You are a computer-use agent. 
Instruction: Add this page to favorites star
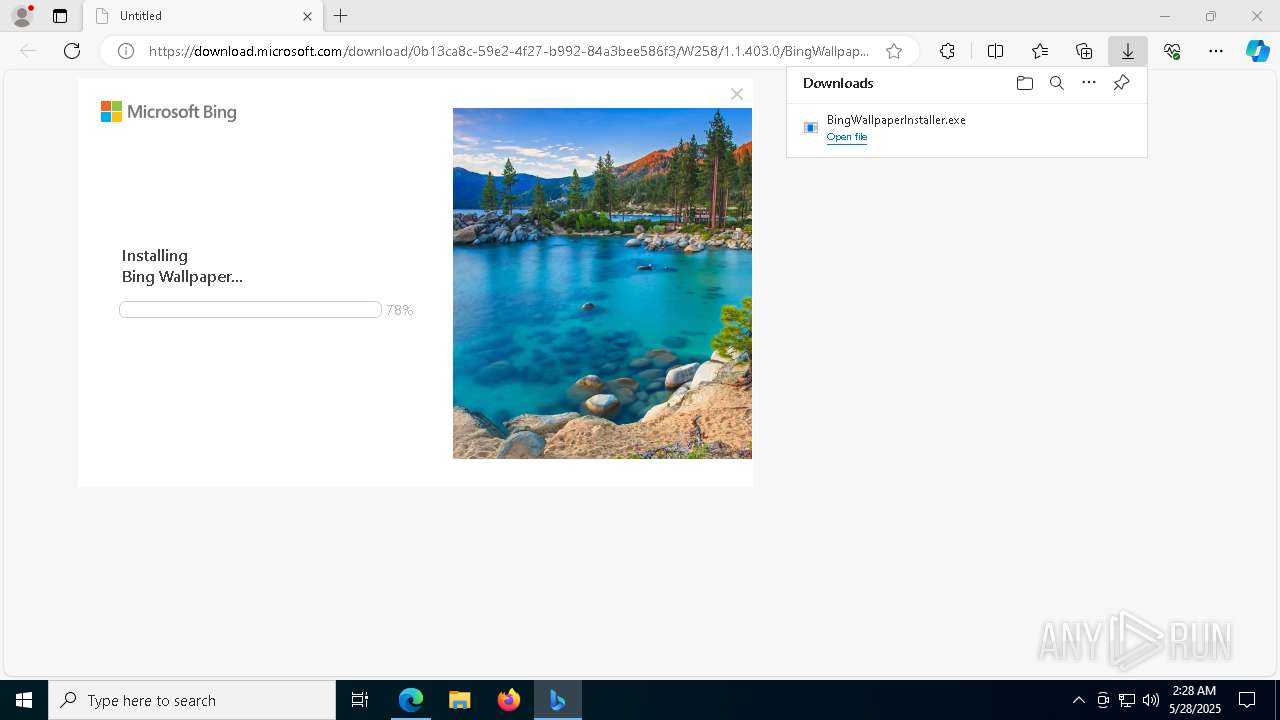tap(894, 51)
